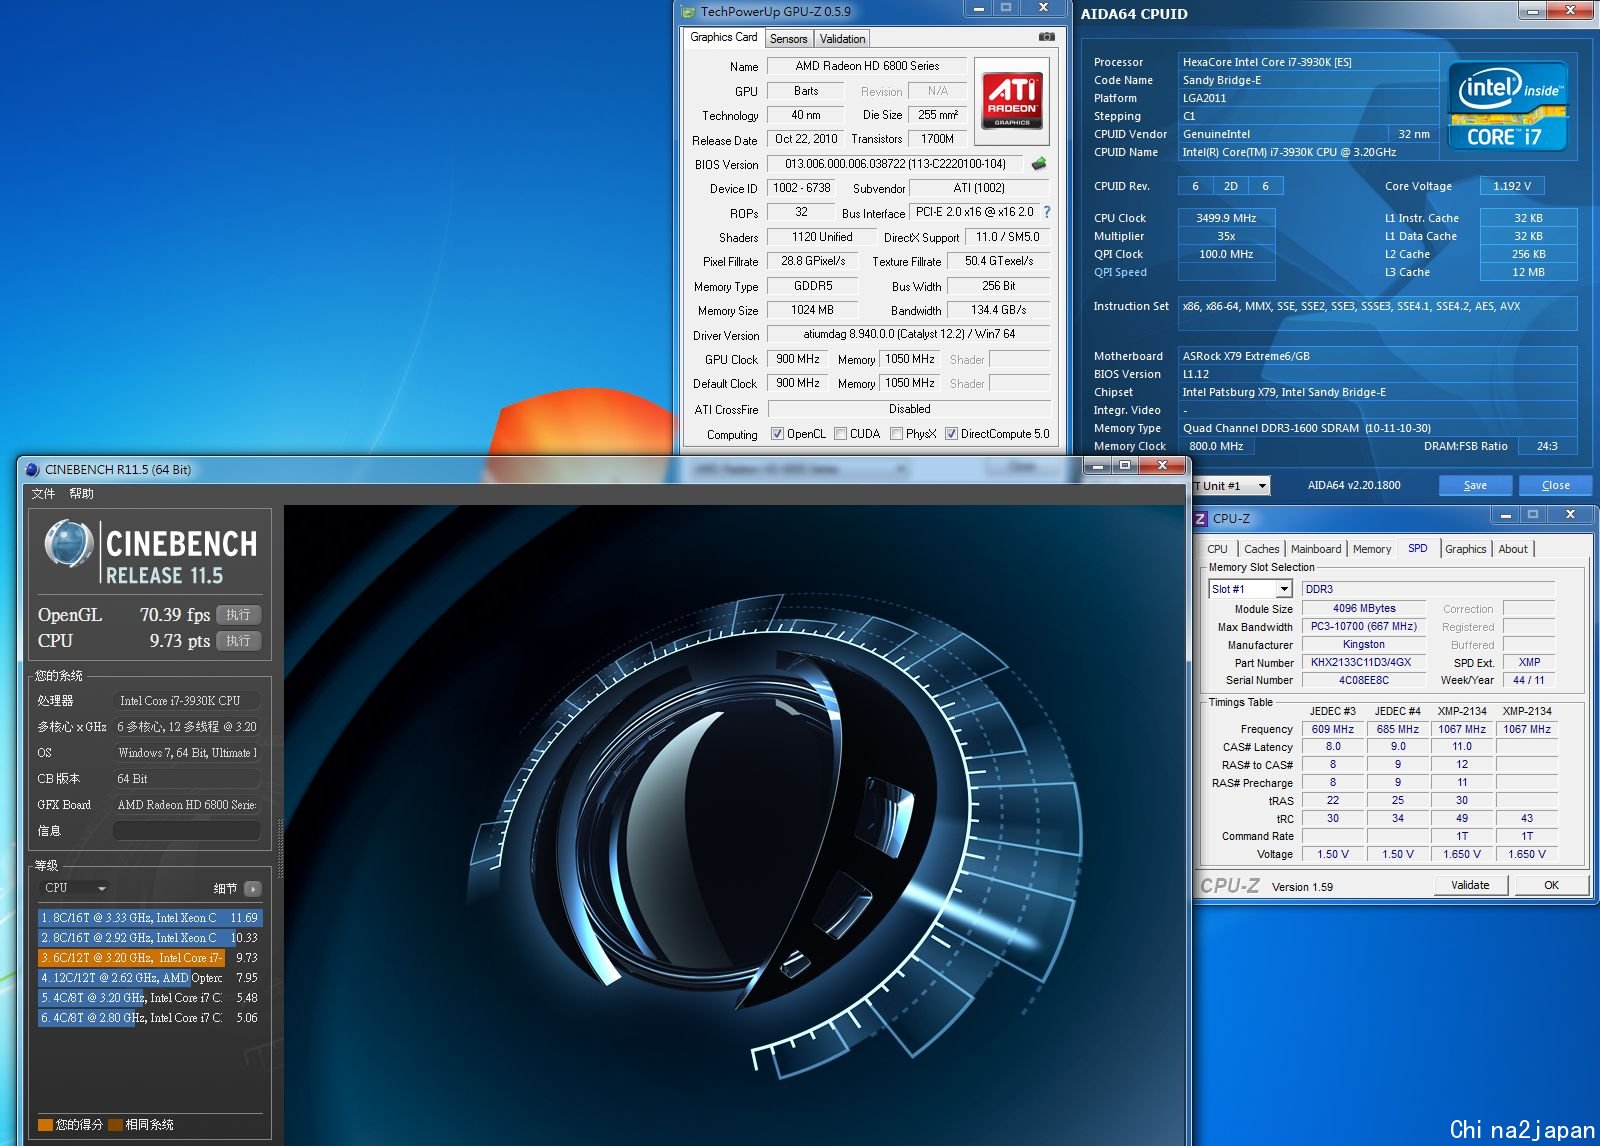Switch to the Mainboard tab in CPU-Z
The image size is (1600, 1146).
1316,549
